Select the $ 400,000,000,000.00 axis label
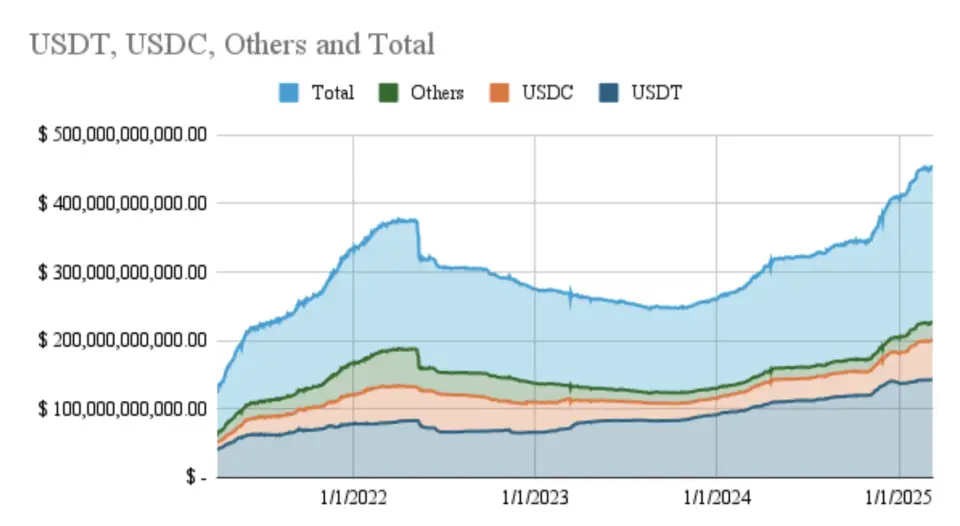The height and width of the screenshot is (526, 960). (121, 204)
